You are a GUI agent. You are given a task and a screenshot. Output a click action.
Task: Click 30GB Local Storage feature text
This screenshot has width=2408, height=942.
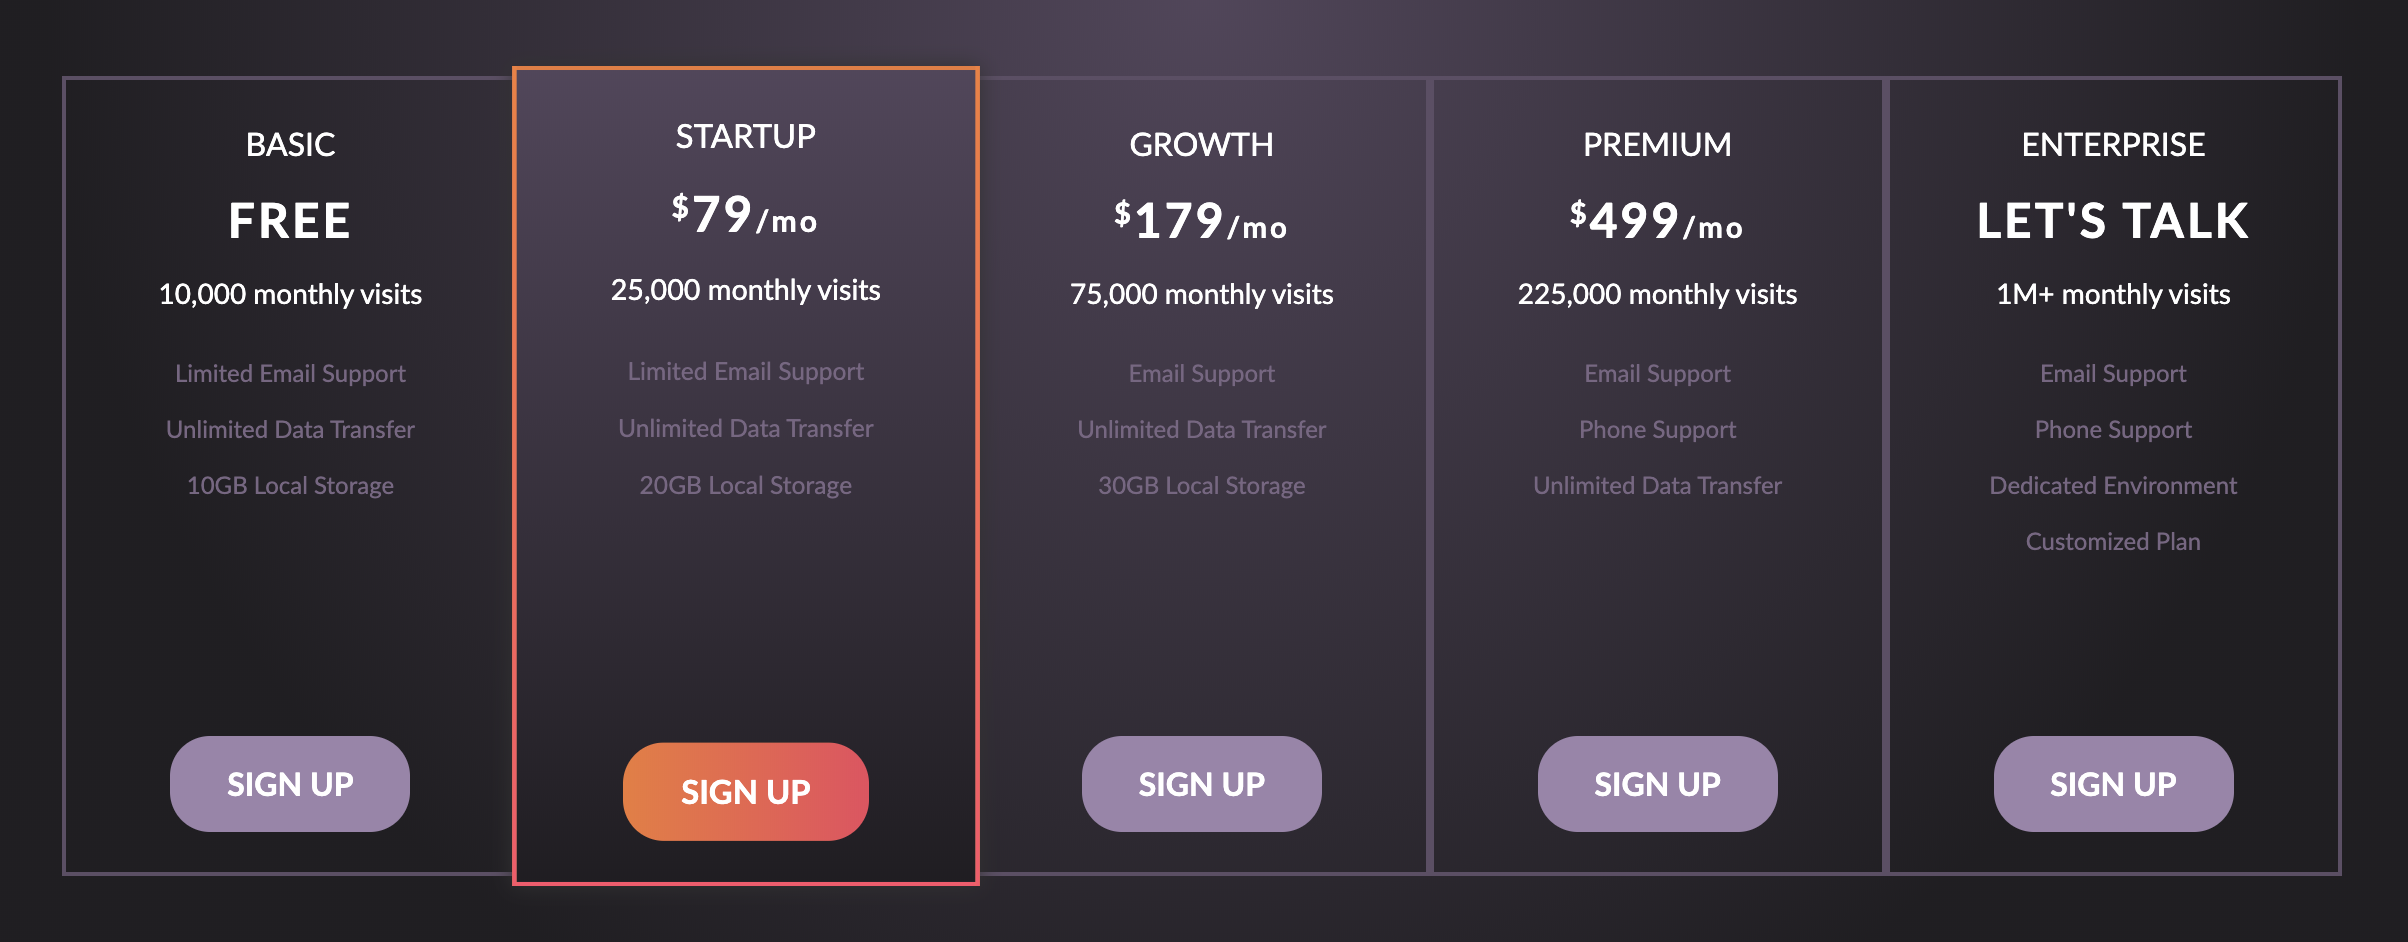point(1202,486)
